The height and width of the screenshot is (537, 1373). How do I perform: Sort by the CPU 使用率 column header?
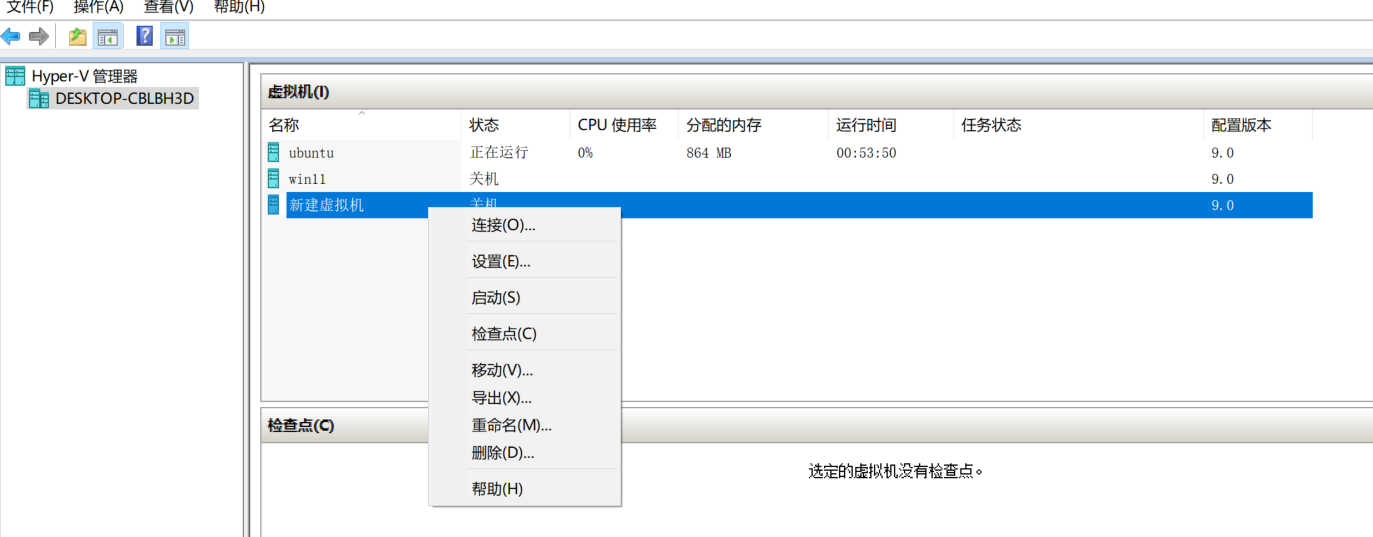point(617,125)
